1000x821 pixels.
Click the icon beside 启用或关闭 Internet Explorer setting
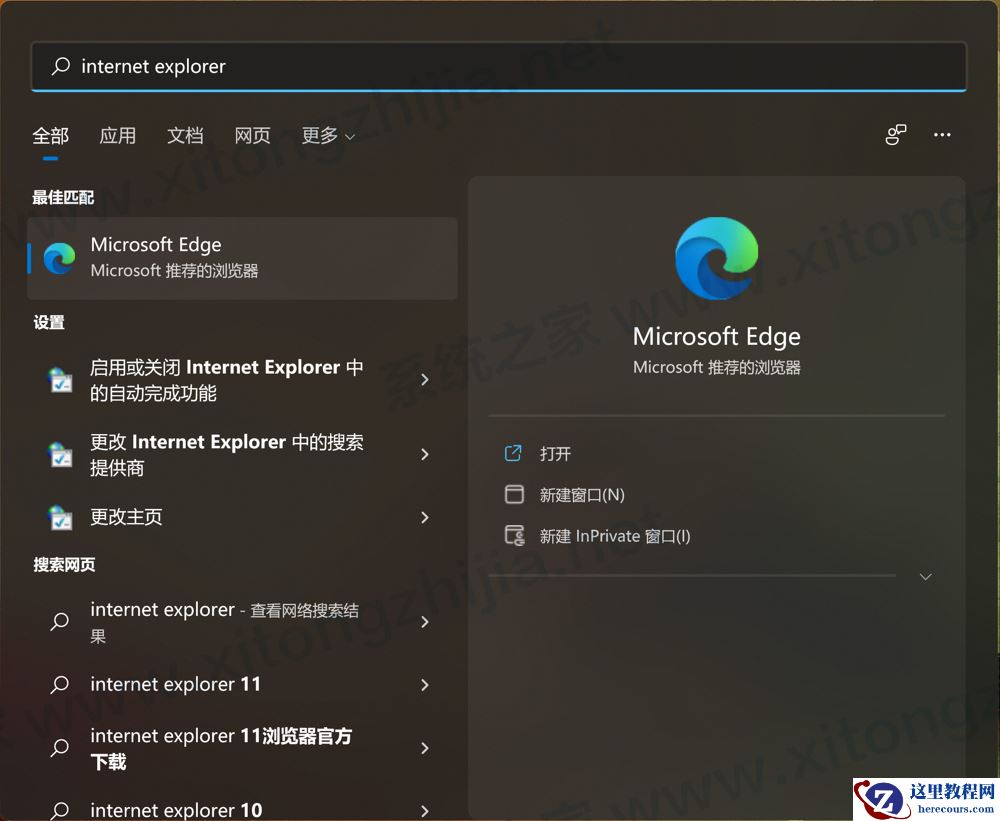59,380
